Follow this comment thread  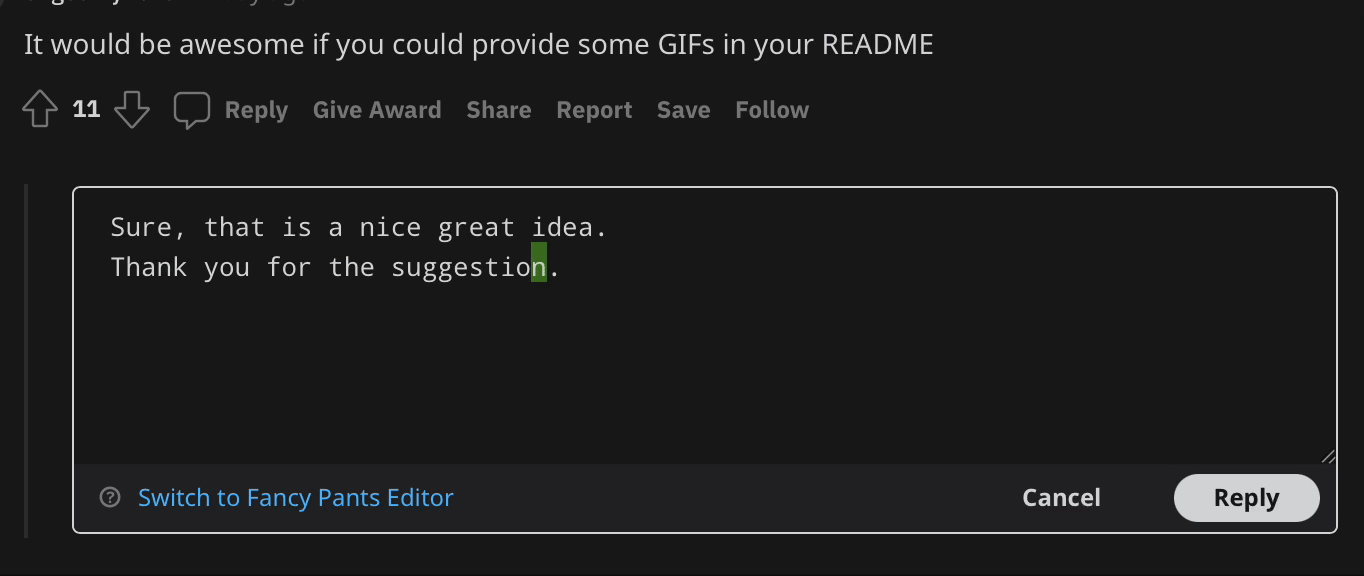[x=772, y=110]
